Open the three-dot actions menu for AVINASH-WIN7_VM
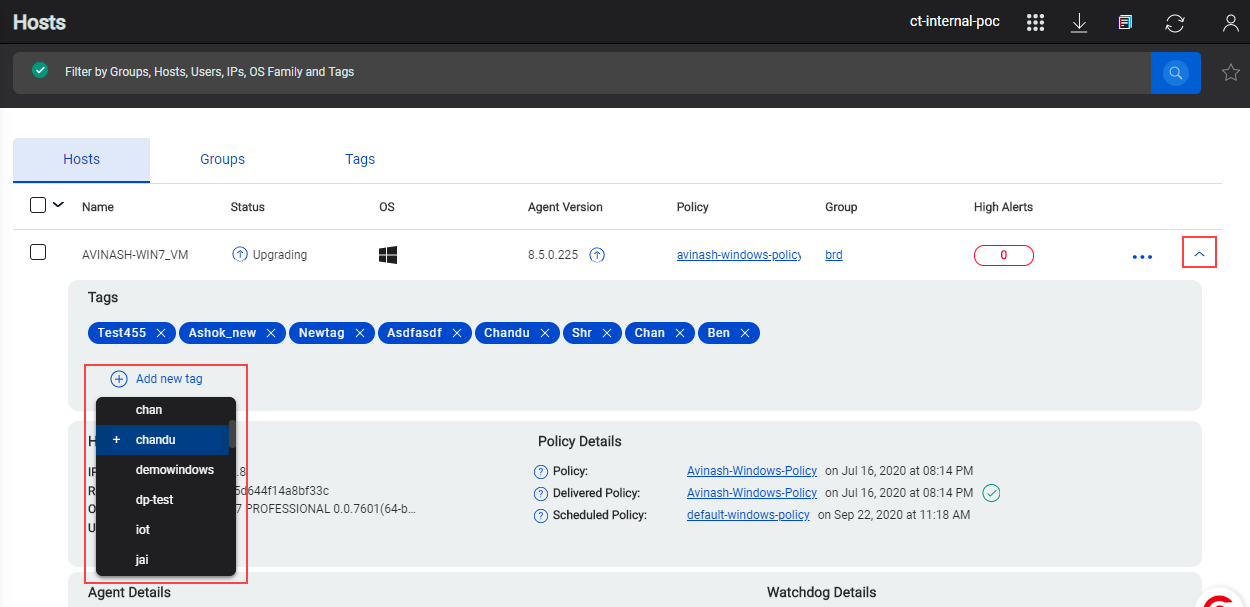Viewport: 1250px width, 607px height. (1142, 256)
